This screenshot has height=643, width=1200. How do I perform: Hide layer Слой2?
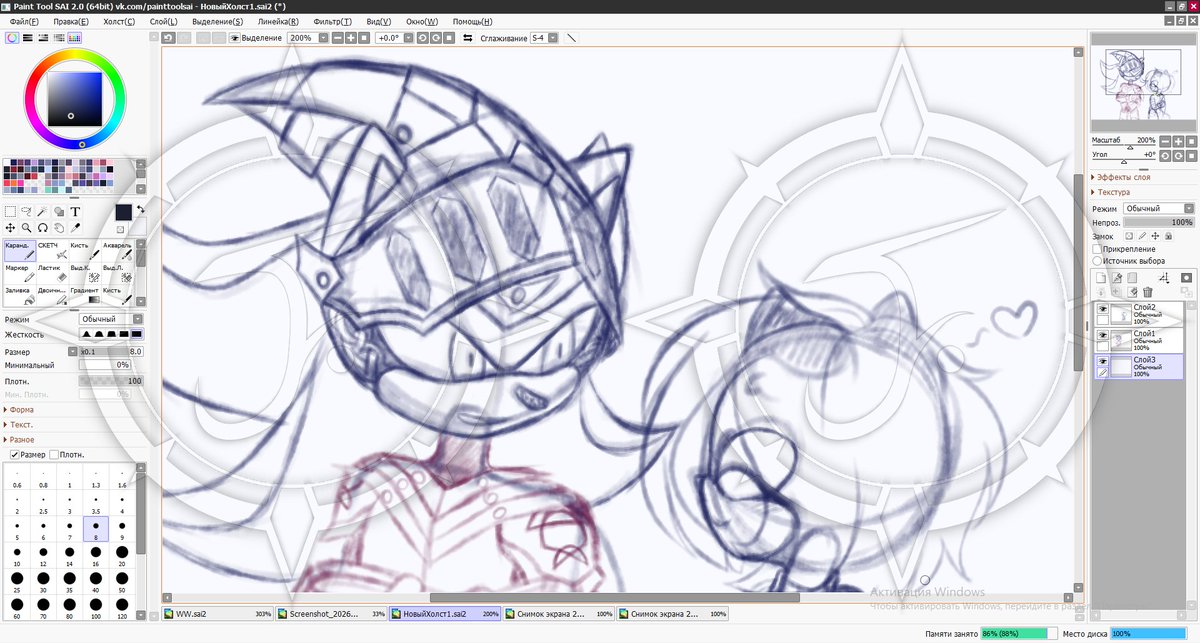click(x=1102, y=310)
